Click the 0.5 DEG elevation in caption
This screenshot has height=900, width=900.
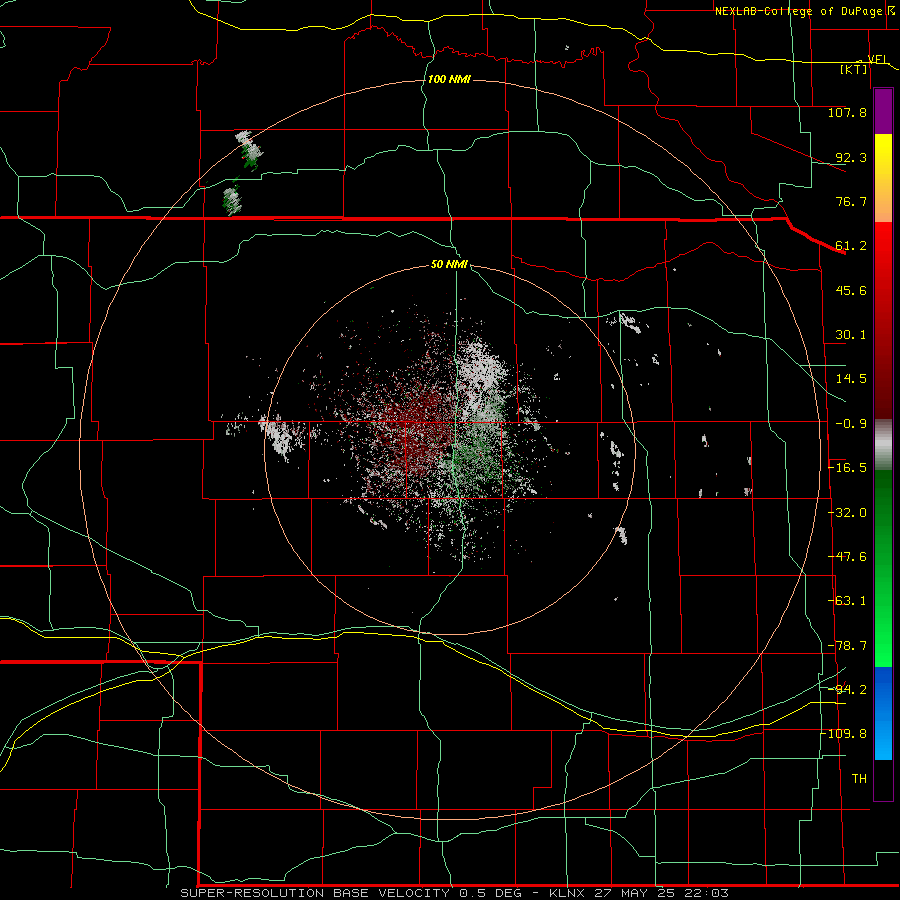(490, 893)
